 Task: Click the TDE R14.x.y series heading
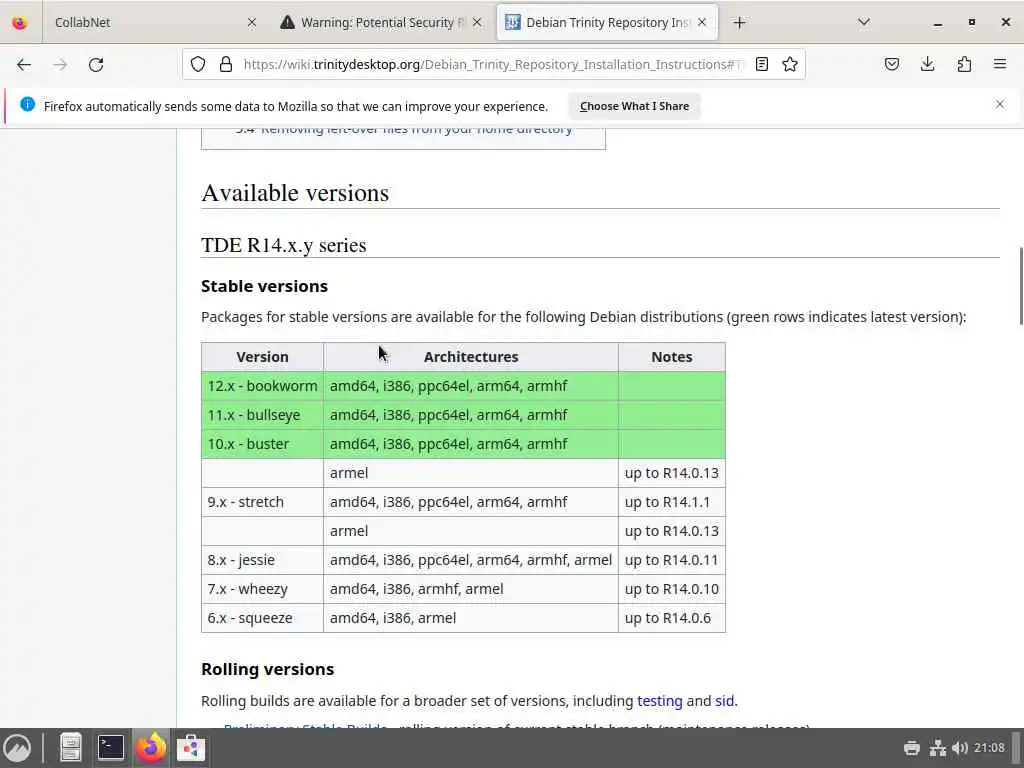coord(283,245)
